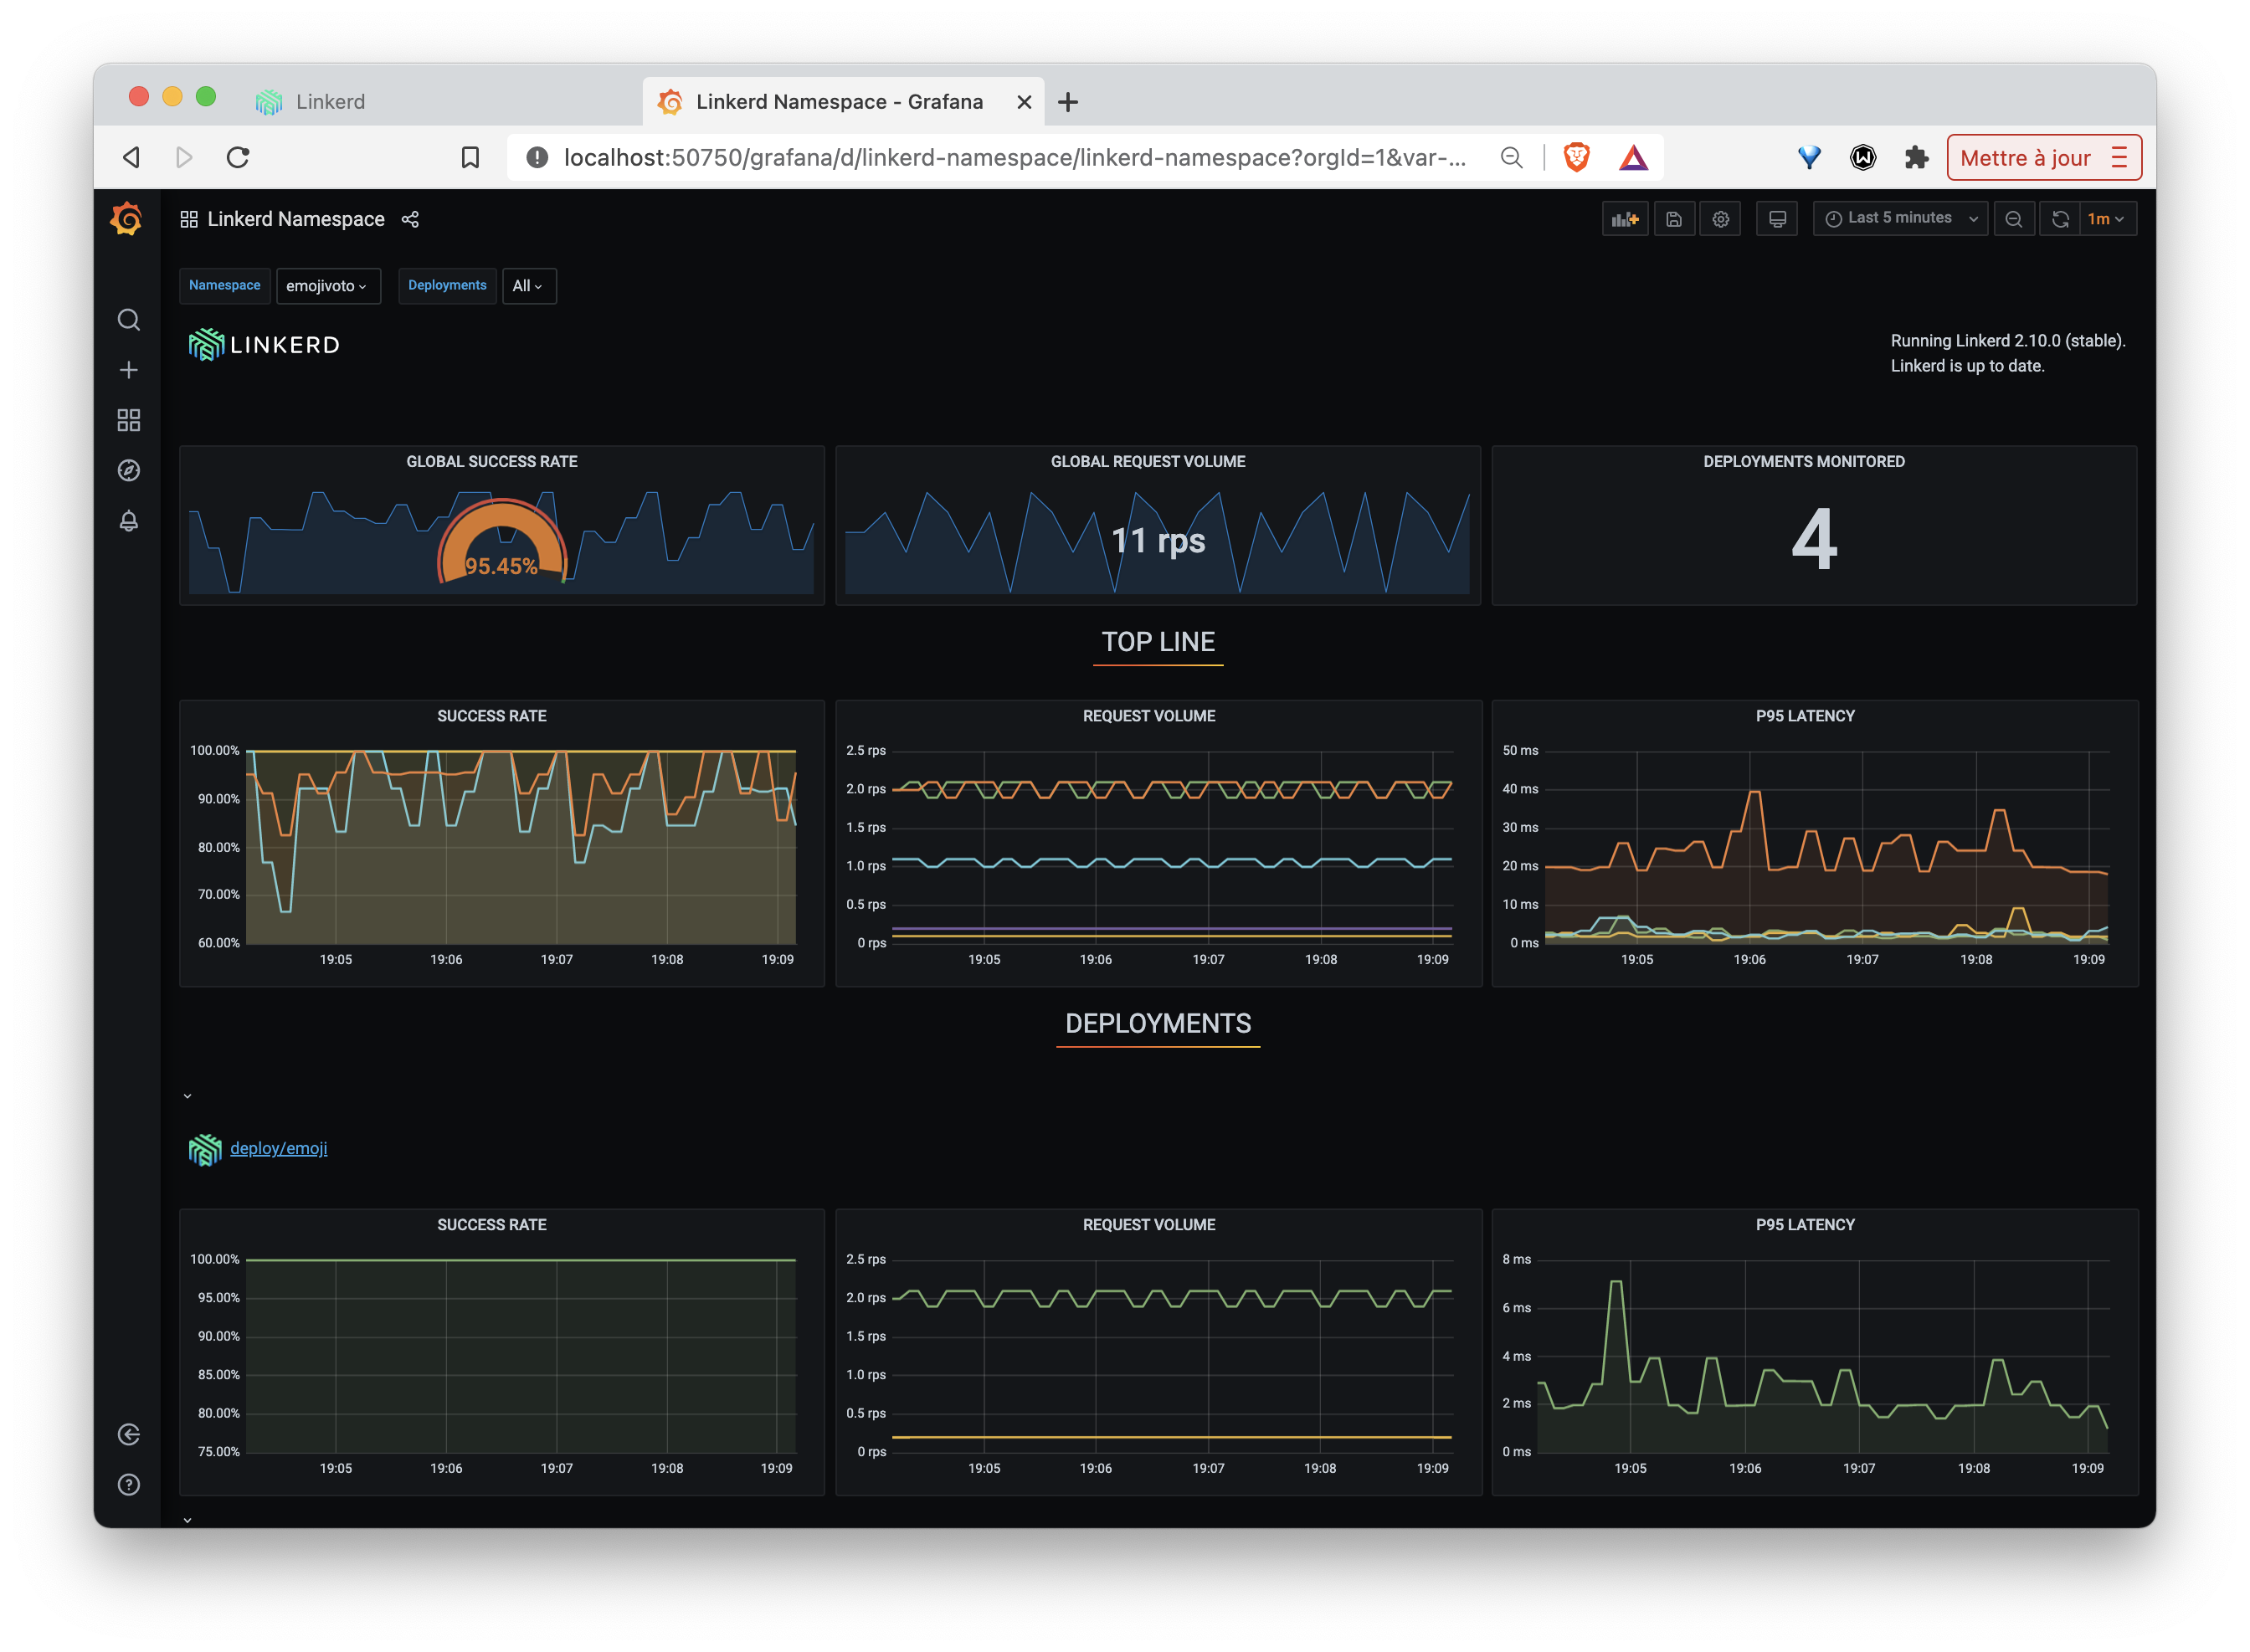
Task: Switch to the Linkerd browser tab
Action: [330, 101]
